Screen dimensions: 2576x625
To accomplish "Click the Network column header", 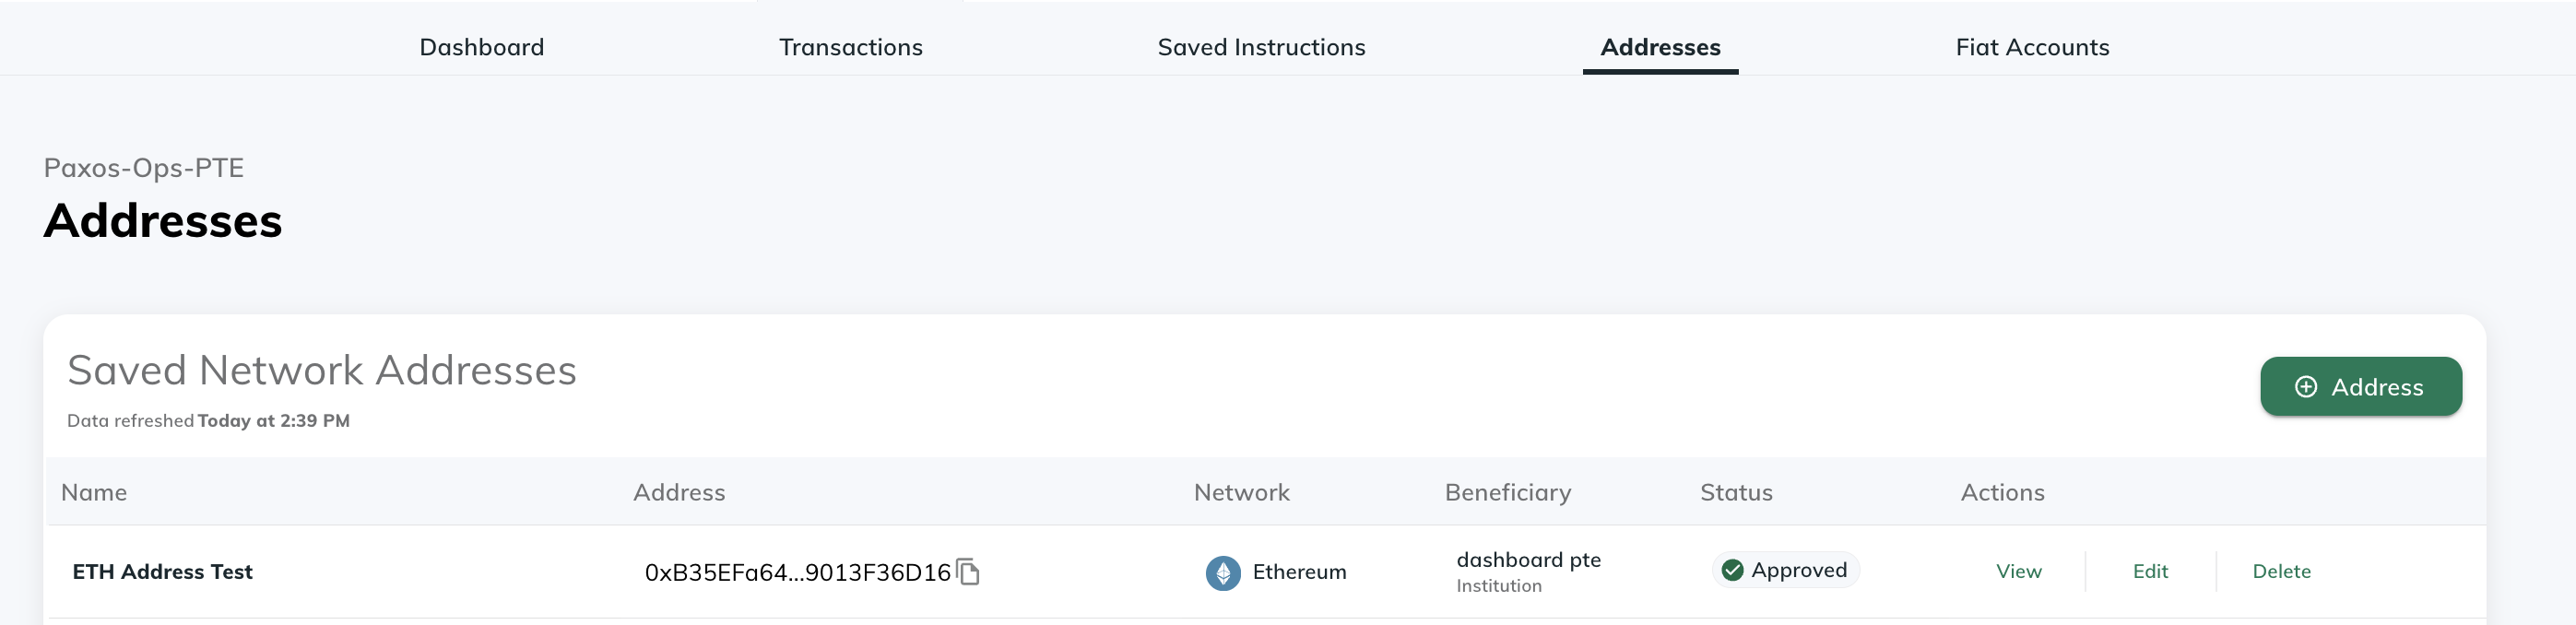I will 1241,492.
